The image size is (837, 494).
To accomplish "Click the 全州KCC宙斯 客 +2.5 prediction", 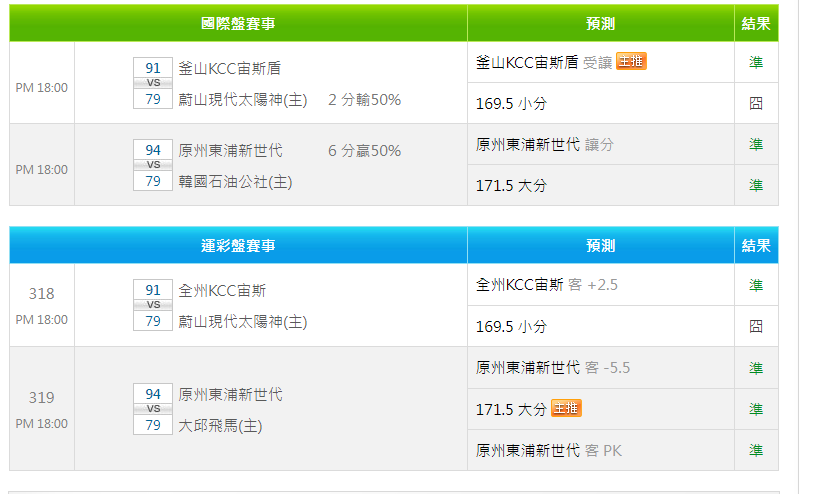I will (x=547, y=285).
